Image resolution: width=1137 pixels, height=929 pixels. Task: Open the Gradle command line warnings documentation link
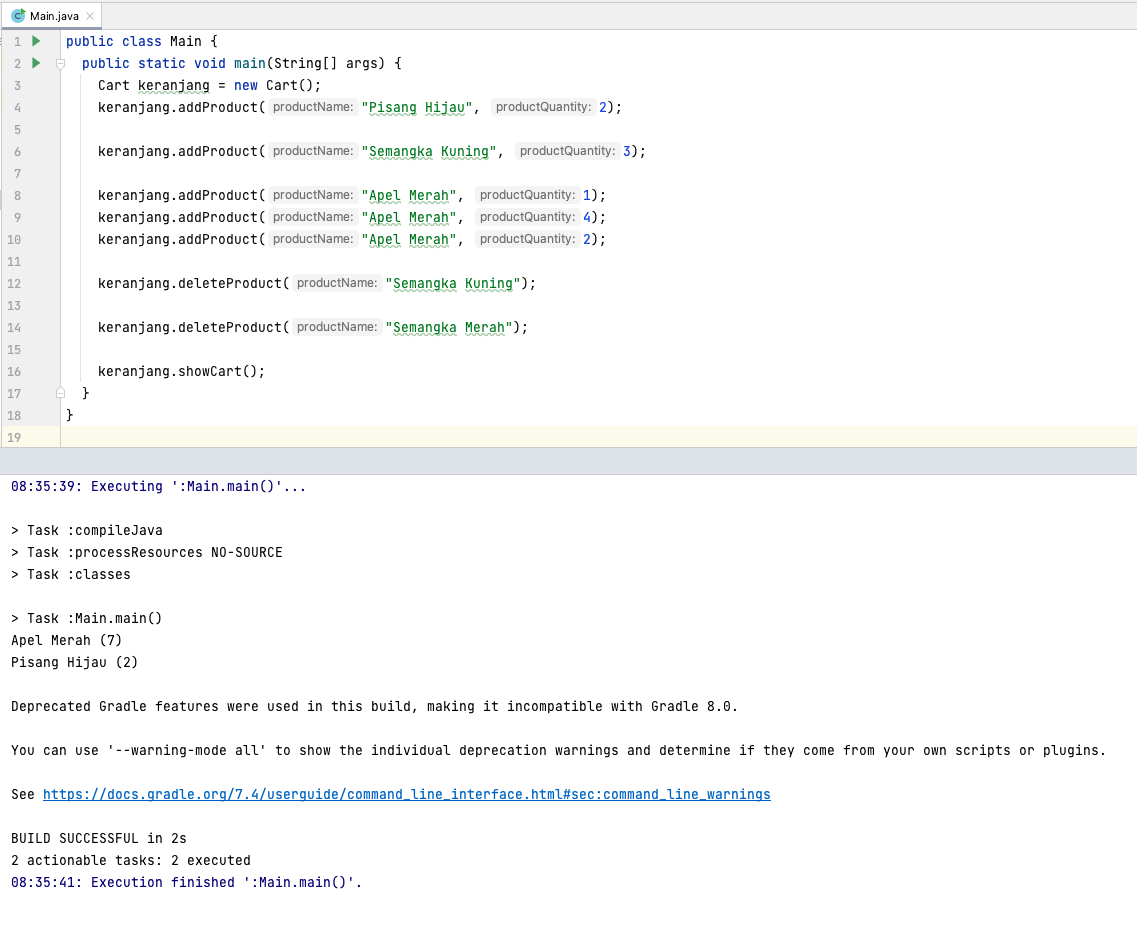click(x=405, y=794)
